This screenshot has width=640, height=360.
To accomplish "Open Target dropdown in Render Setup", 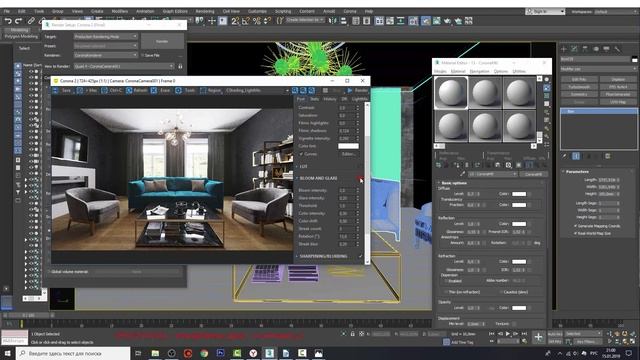I will [105, 36].
